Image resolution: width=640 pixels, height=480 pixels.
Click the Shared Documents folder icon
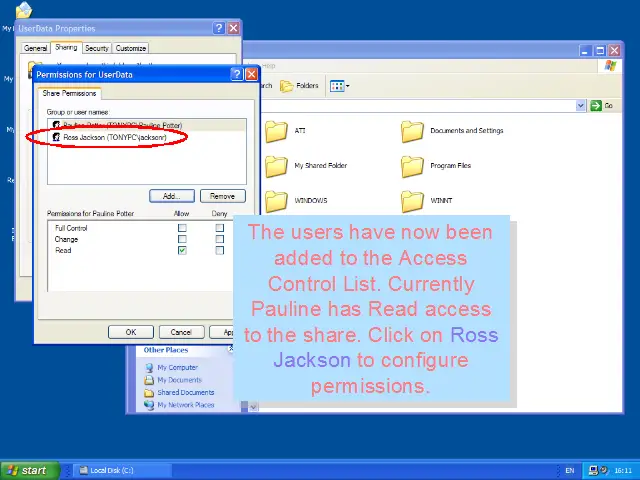click(x=149, y=393)
